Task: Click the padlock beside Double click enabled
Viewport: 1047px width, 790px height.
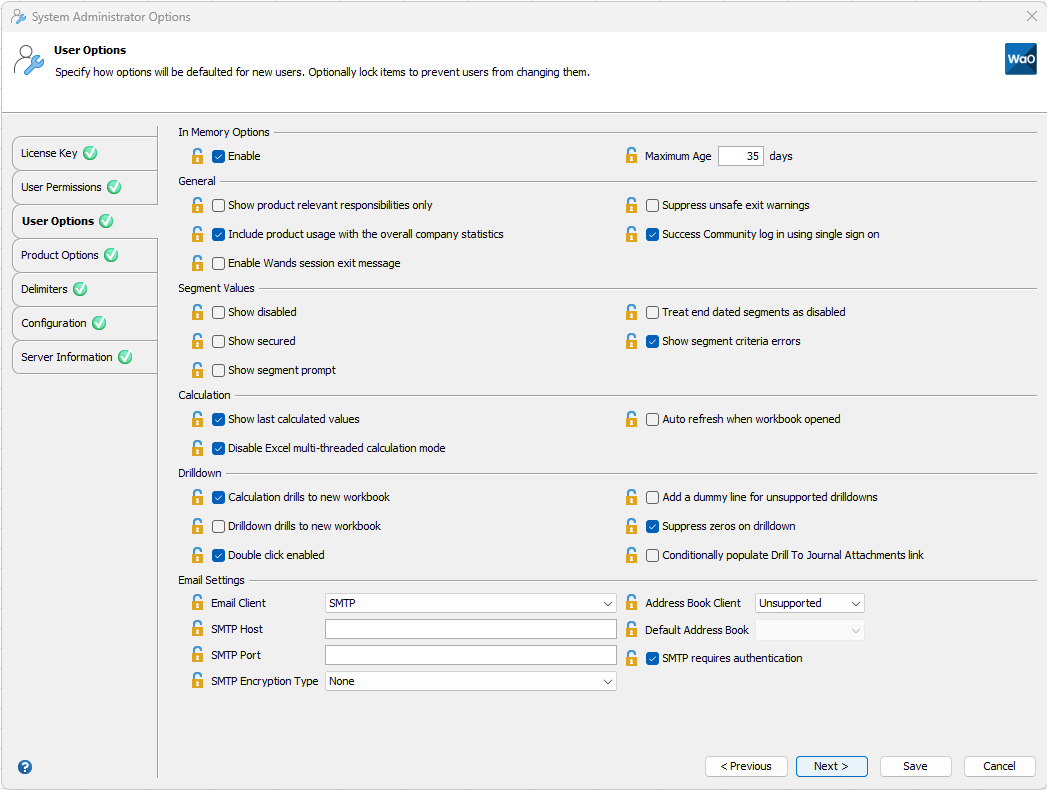Action: tap(197, 555)
